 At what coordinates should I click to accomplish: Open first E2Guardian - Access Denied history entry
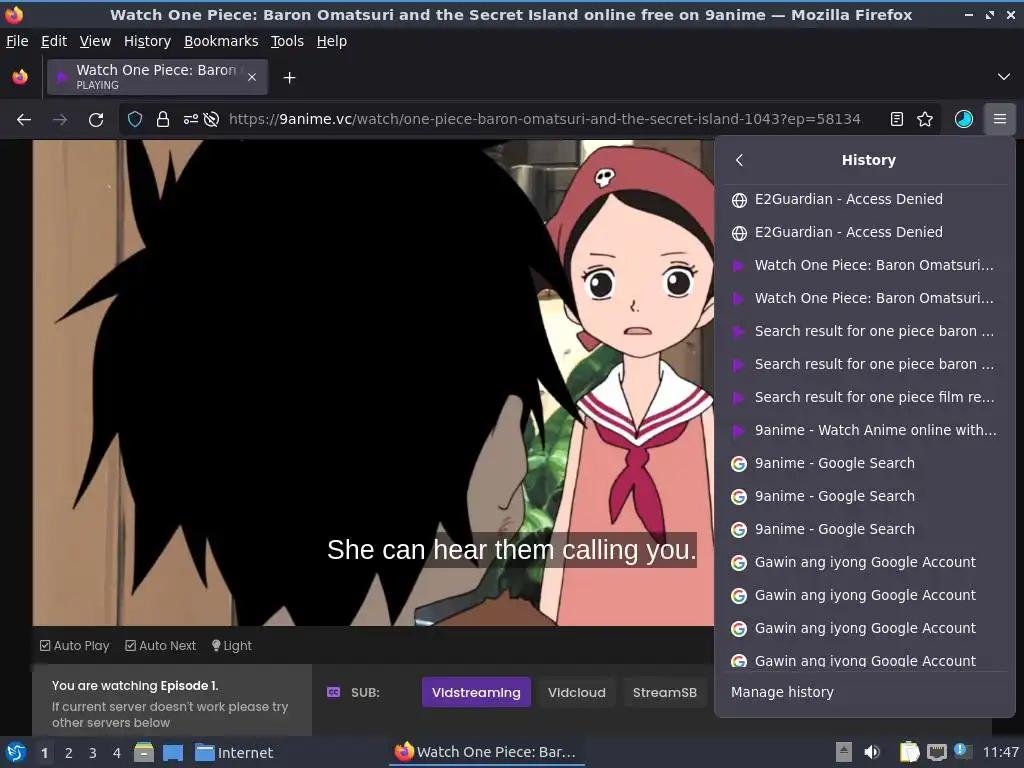865,199
